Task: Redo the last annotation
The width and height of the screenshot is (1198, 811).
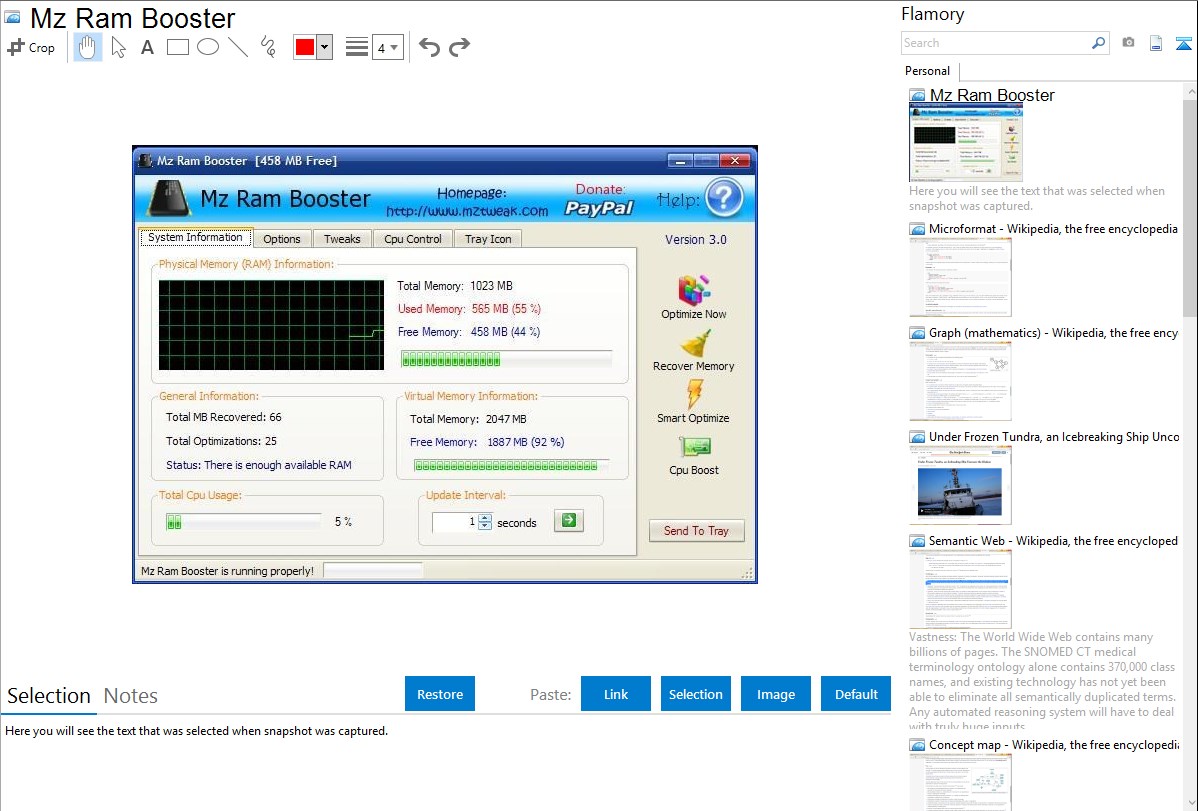Action: coord(460,47)
